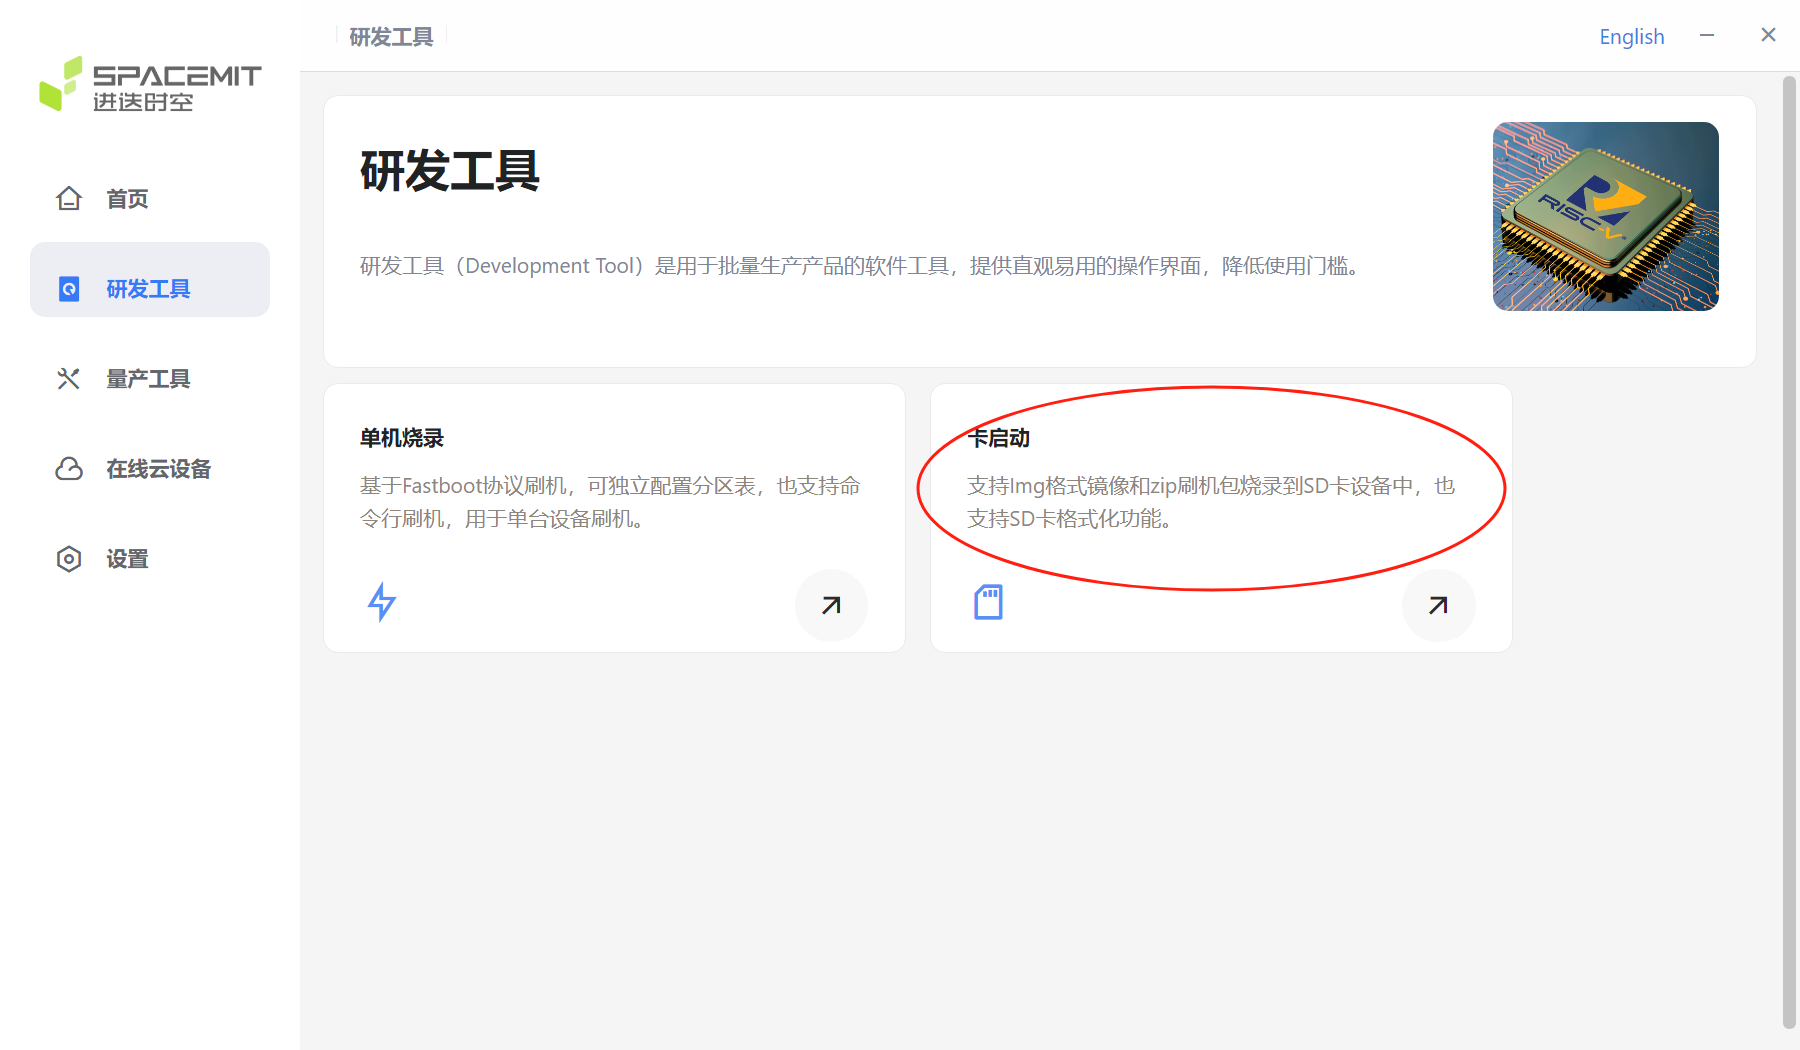Minimize the application window

[1707, 35]
